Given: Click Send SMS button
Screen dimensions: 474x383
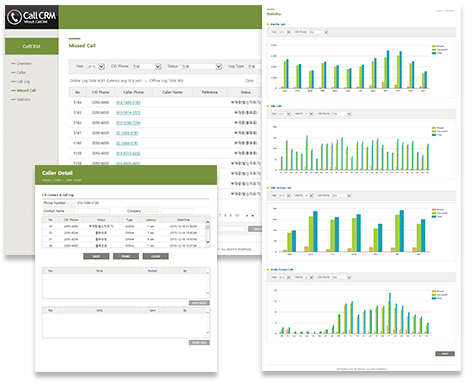Looking at the screenshot, I should [199, 343].
